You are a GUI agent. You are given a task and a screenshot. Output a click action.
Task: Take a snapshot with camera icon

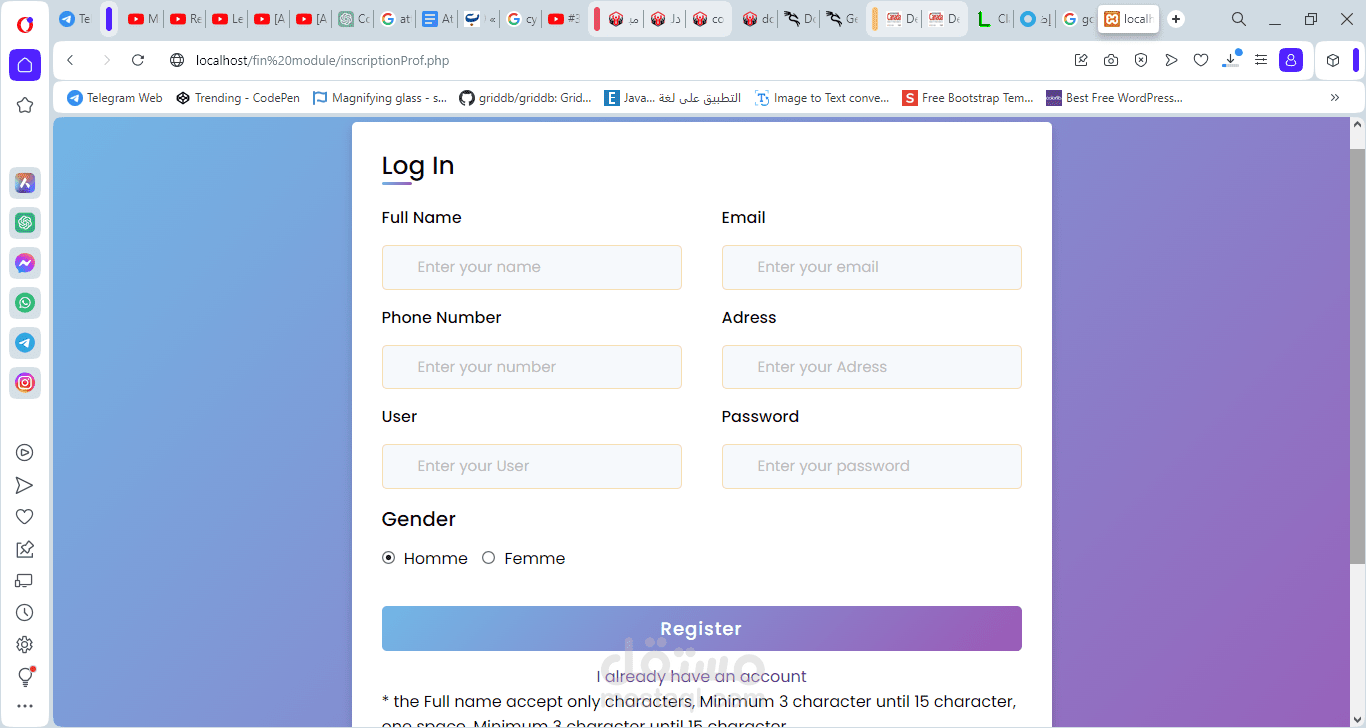1111,60
